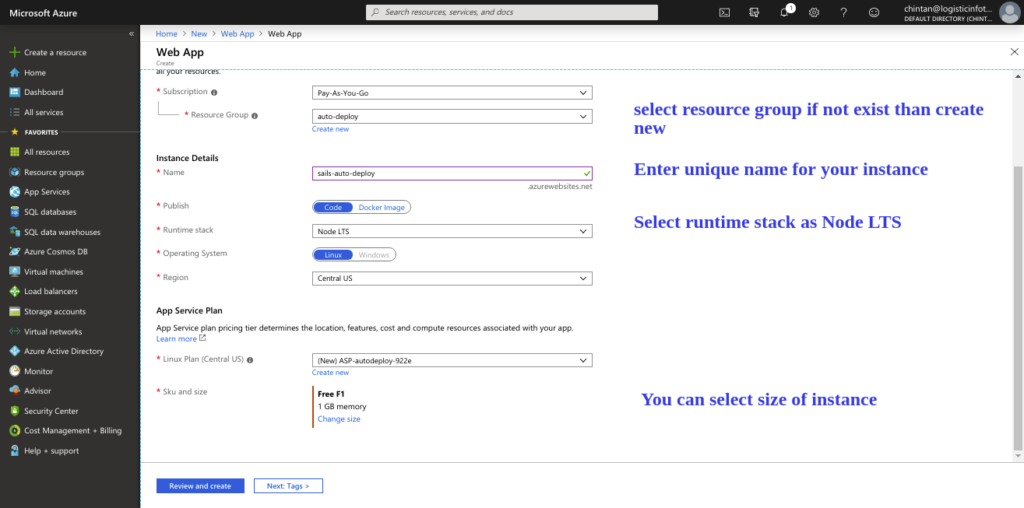The height and width of the screenshot is (508, 1024).
Task: Select Windows as operating system
Action: click(x=374, y=254)
